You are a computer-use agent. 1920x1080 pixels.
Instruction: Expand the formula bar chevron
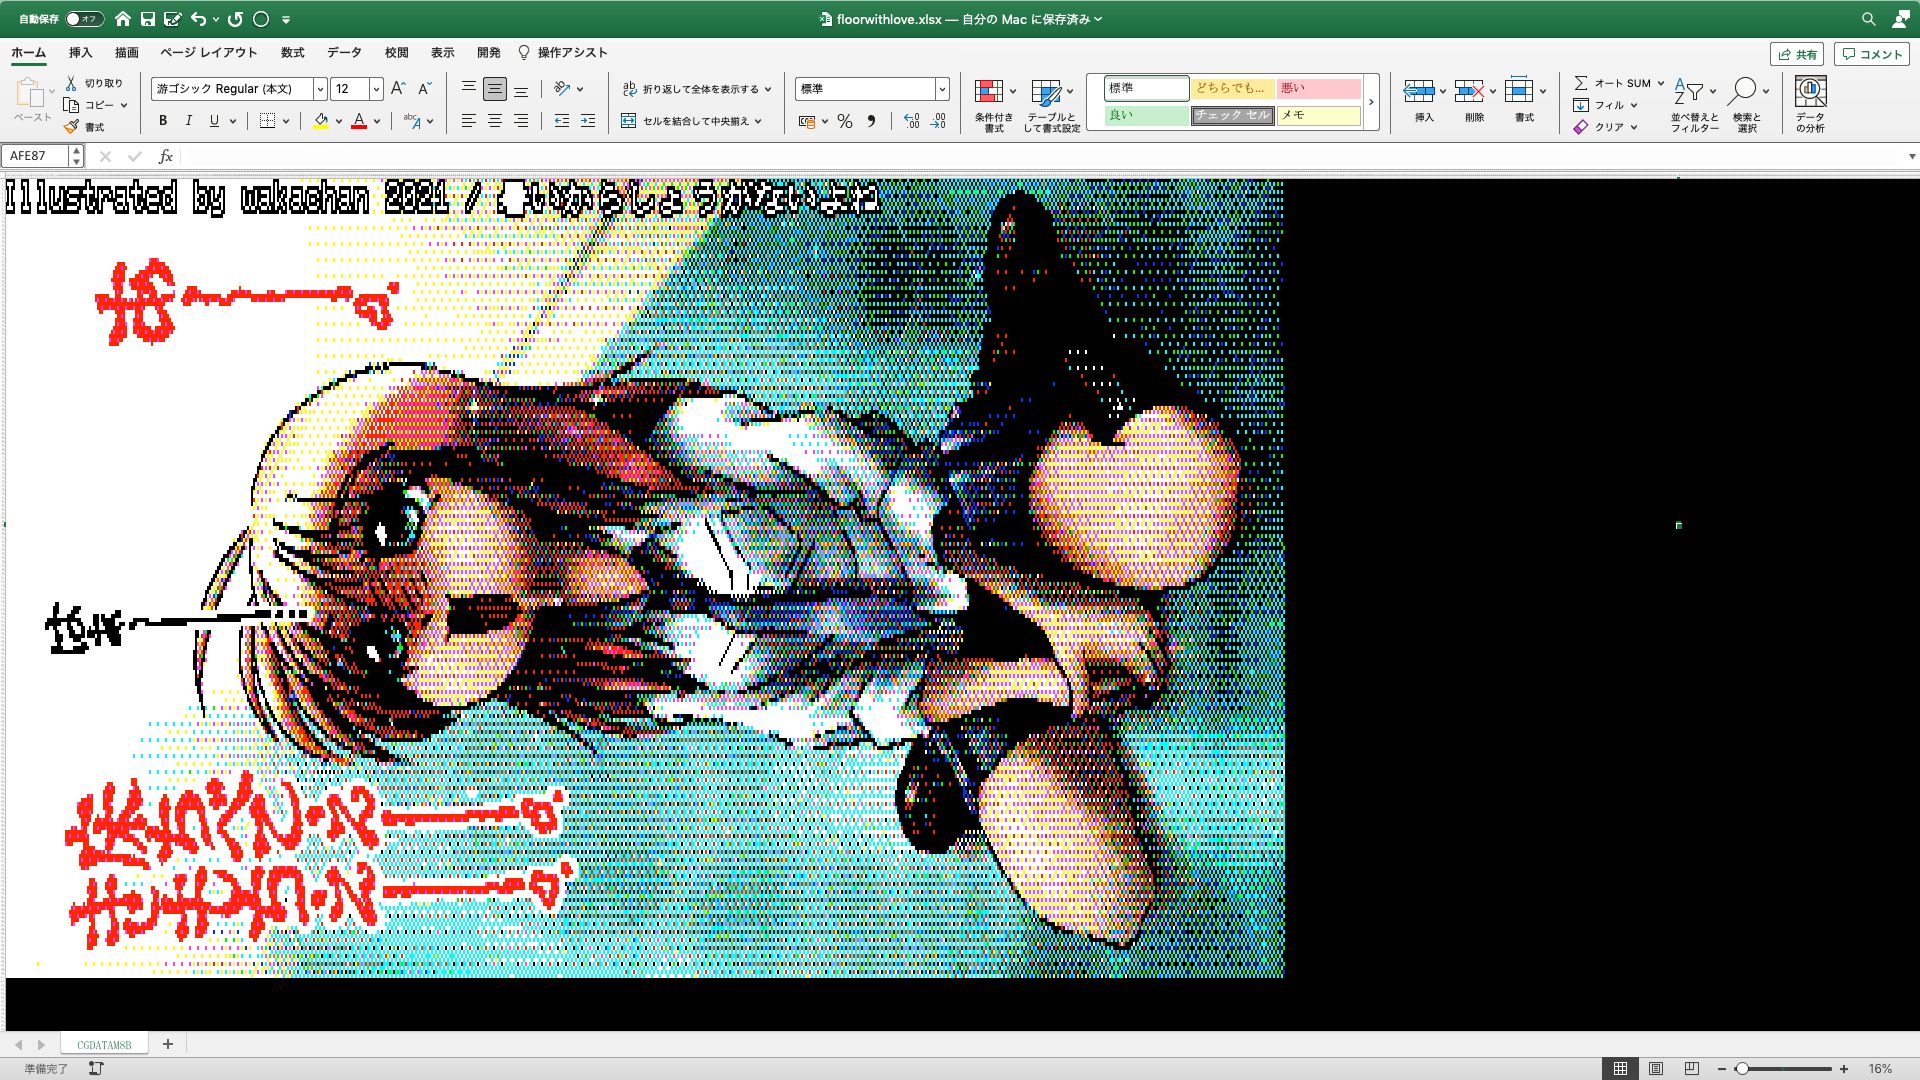pos(1912,156)
